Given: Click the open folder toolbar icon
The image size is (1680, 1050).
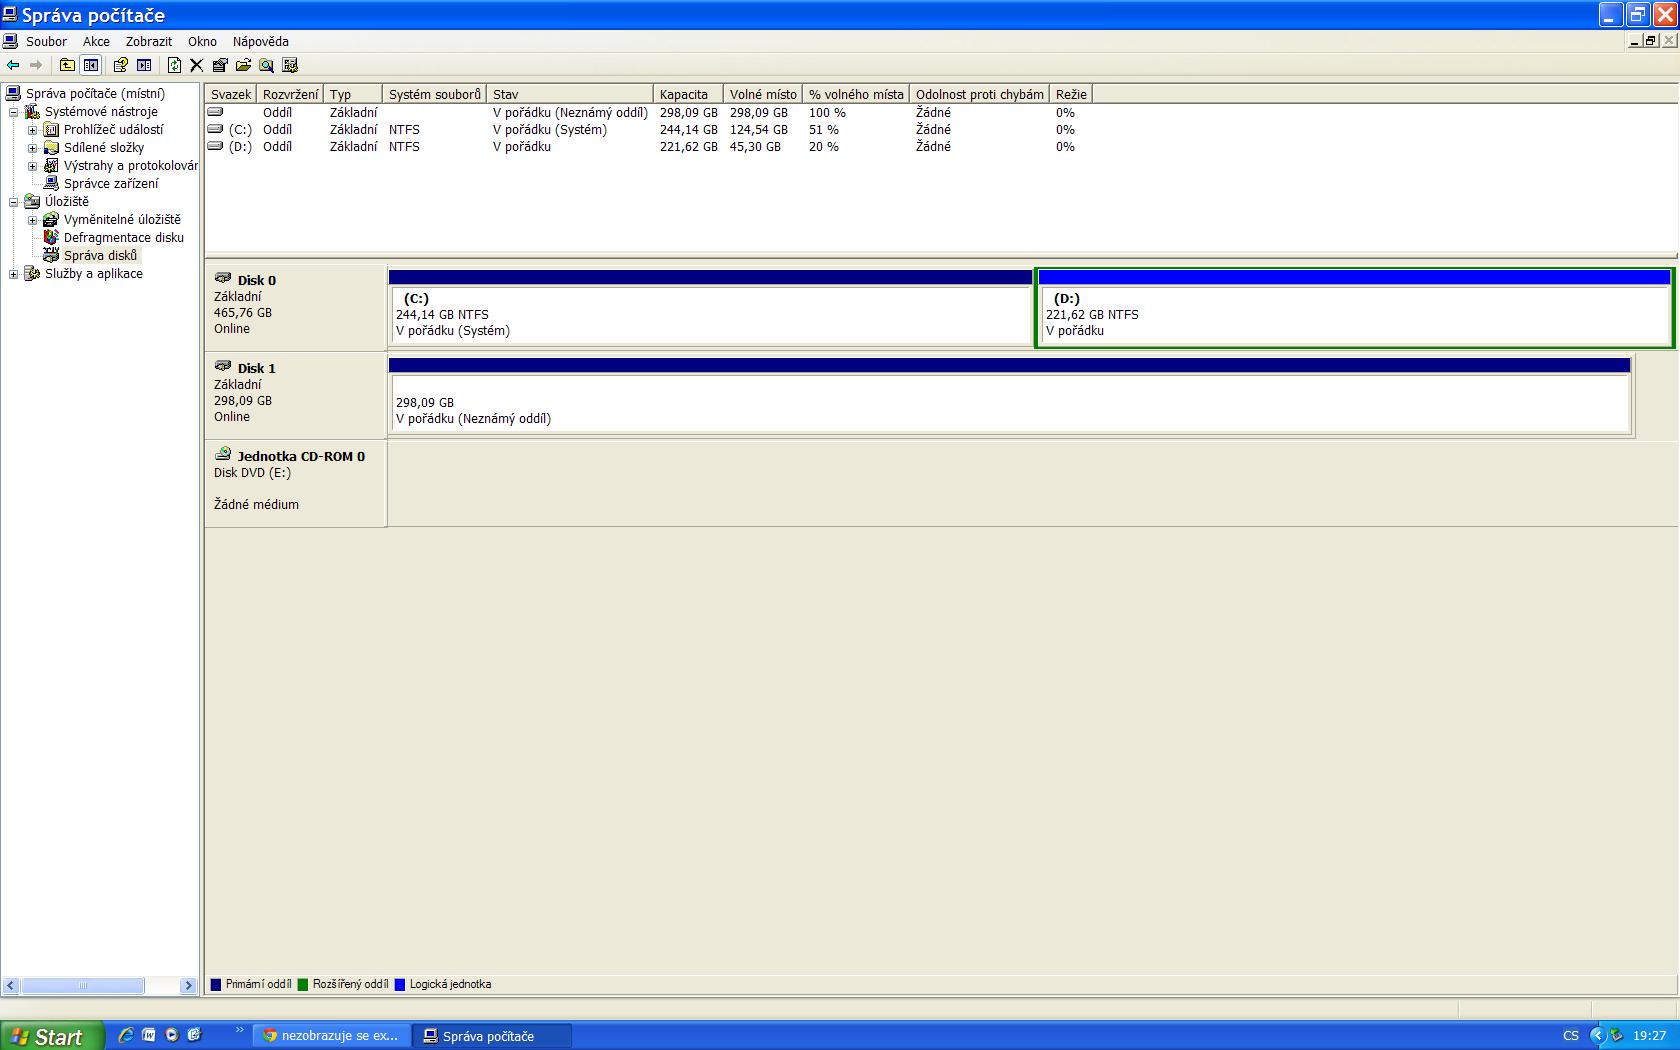Looking at the screenshot, I should (243, 65).
